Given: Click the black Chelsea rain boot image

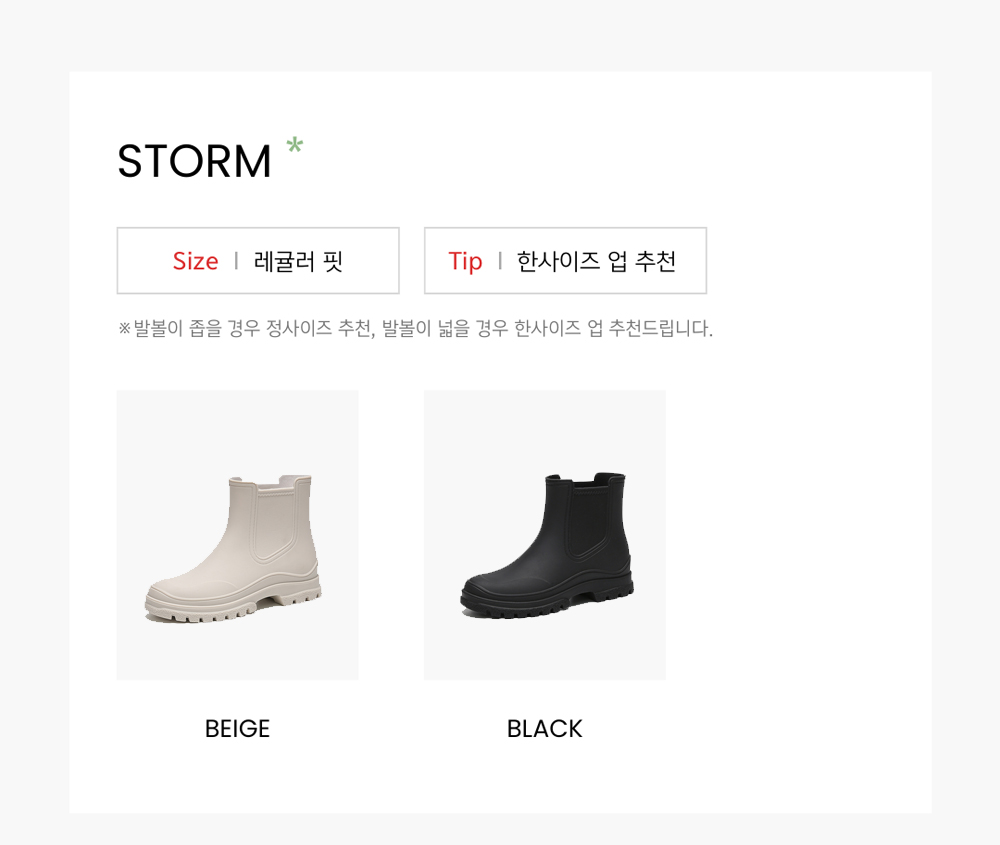Looking at the screenshot, I should click(547, 545).
